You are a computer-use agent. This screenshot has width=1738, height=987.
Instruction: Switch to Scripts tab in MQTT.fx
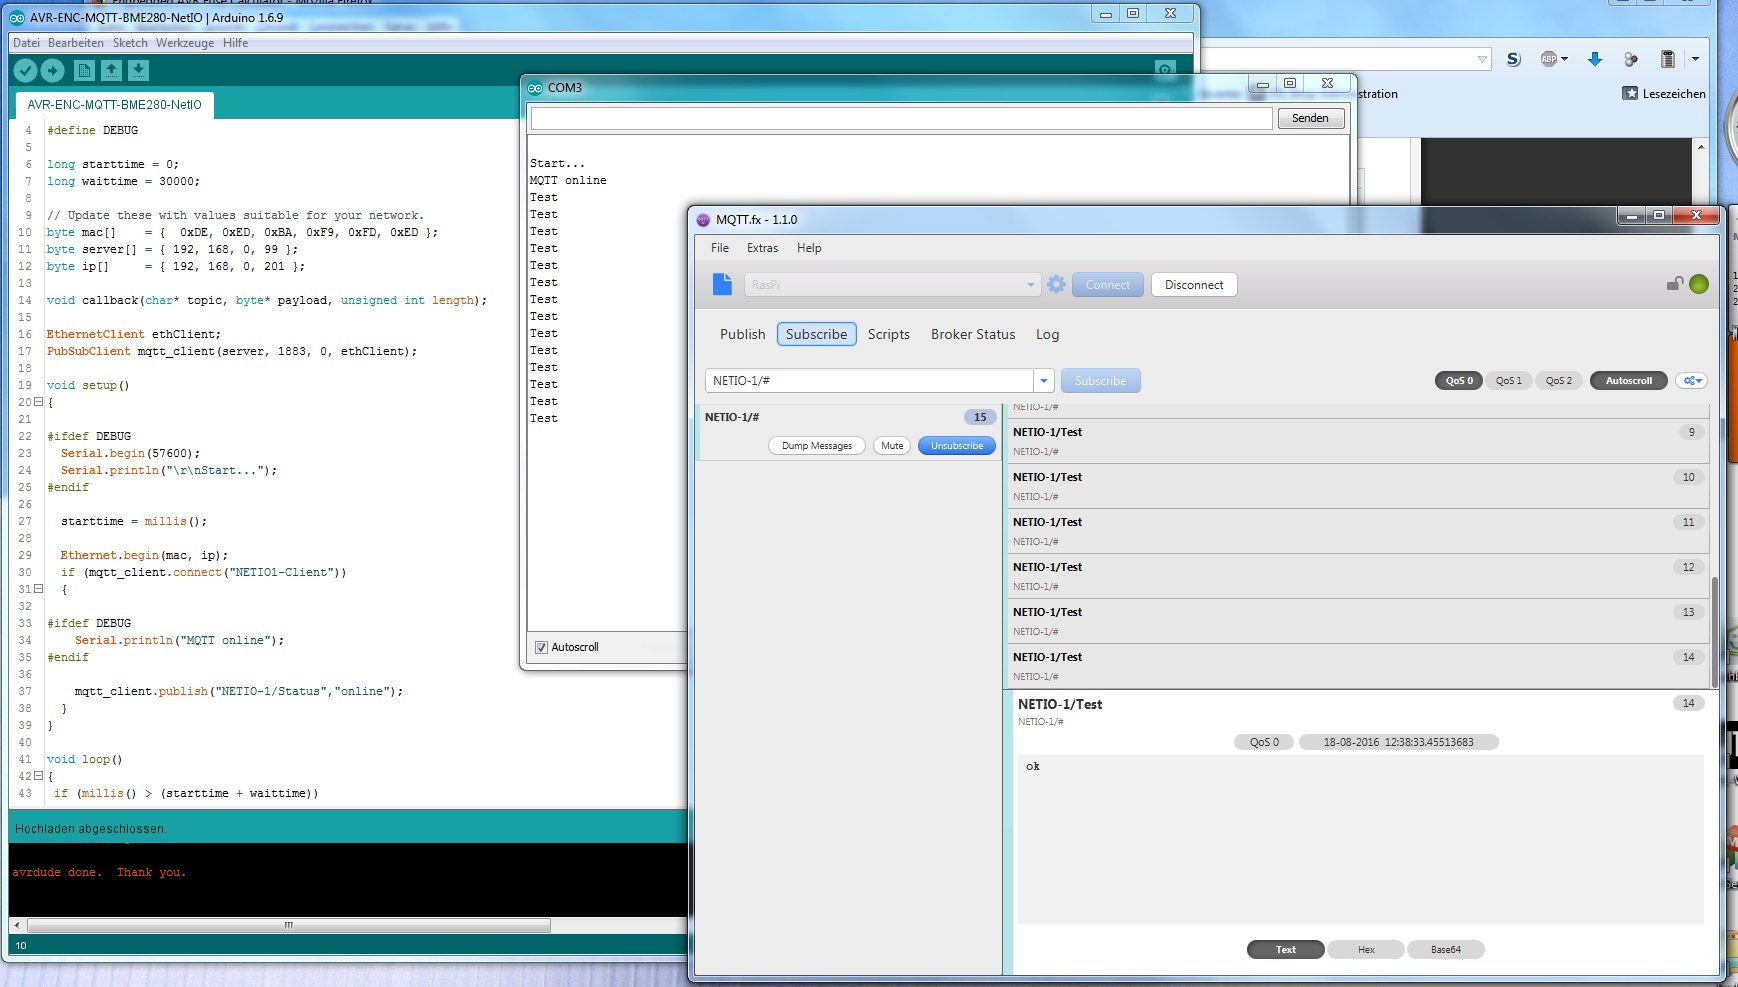[x=888, y=334]
